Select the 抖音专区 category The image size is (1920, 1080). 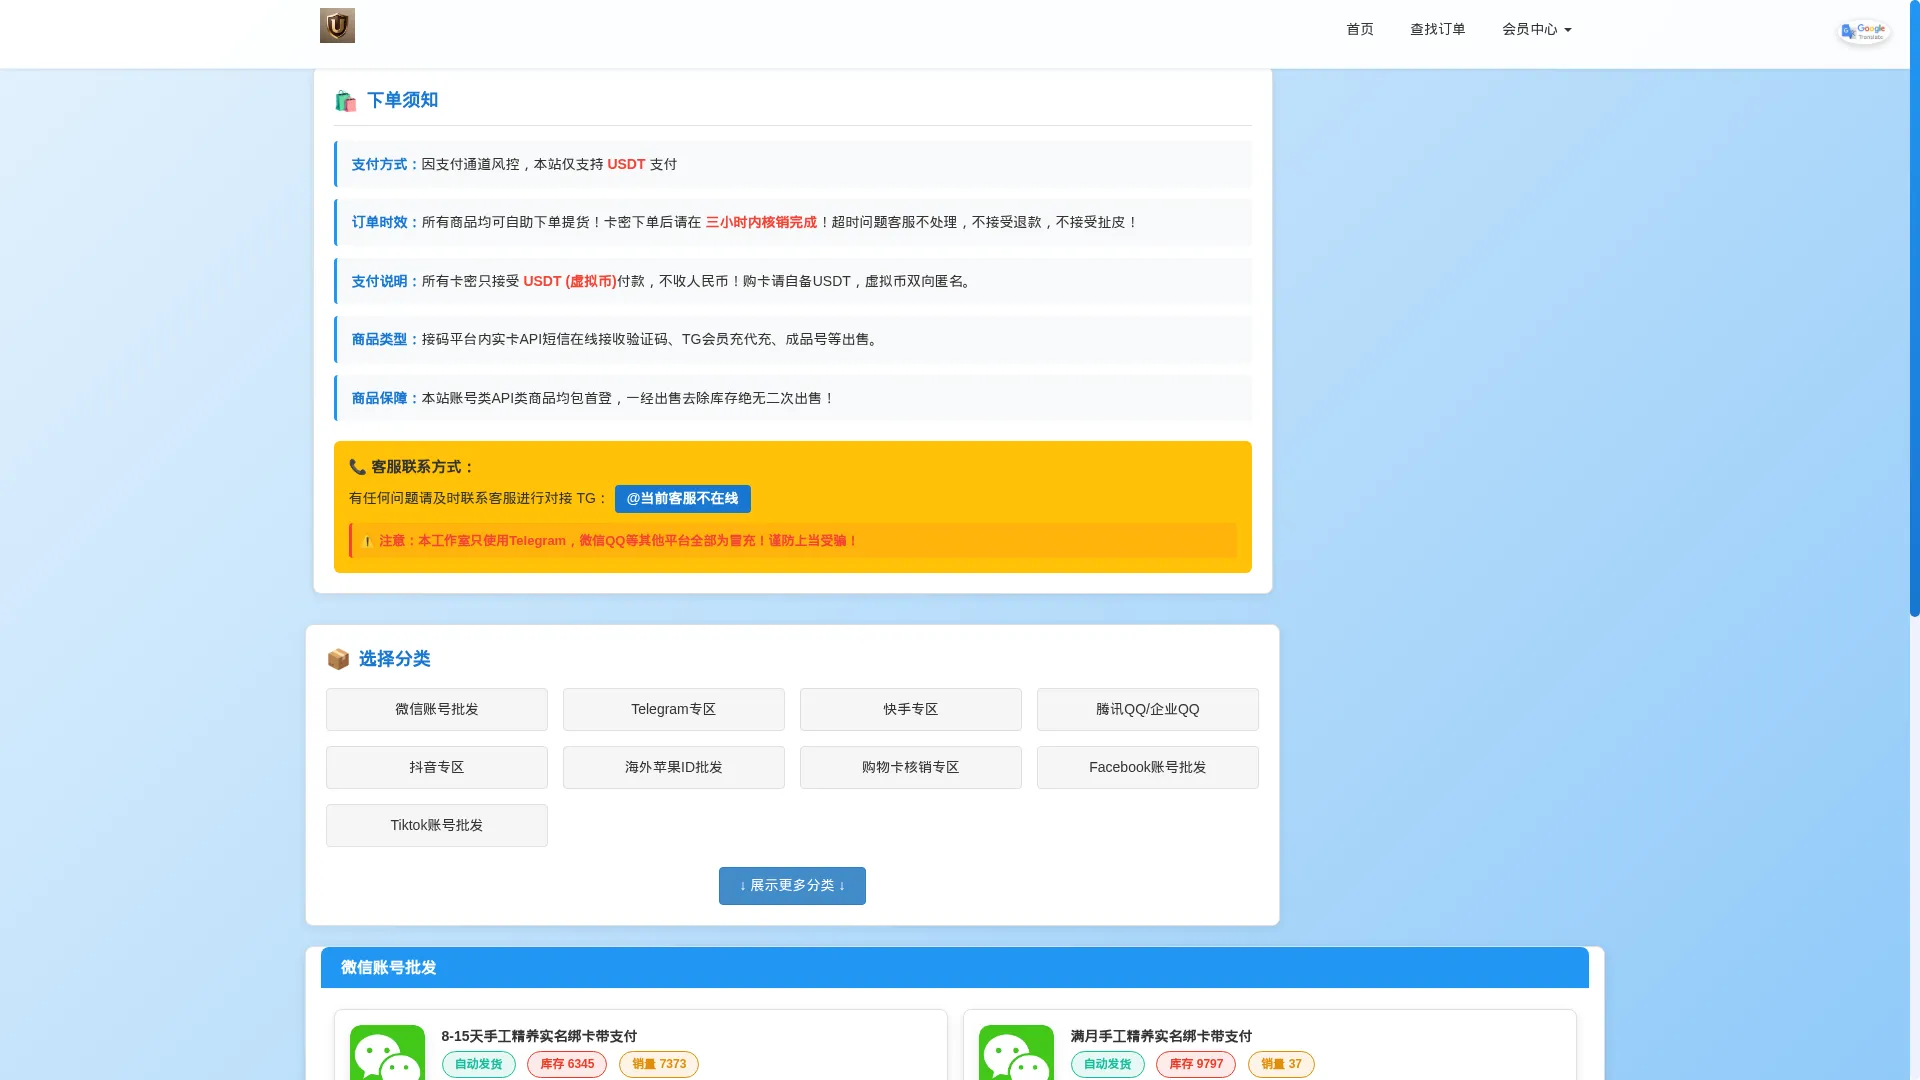(437, 767)
